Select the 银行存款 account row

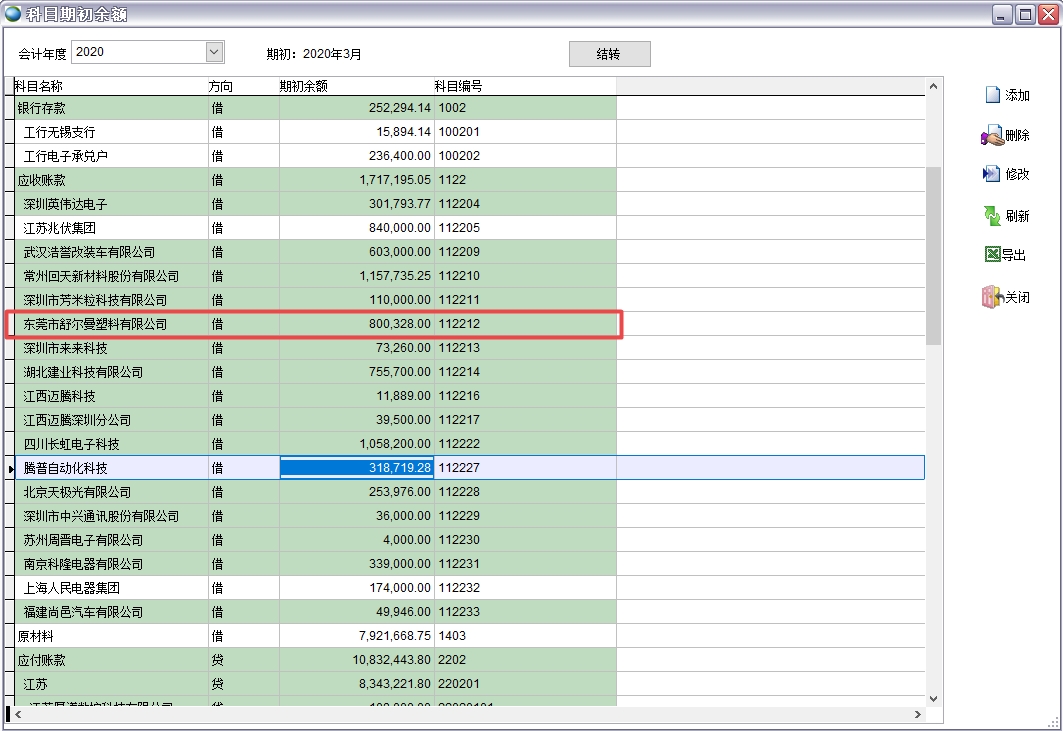(41, 108)
